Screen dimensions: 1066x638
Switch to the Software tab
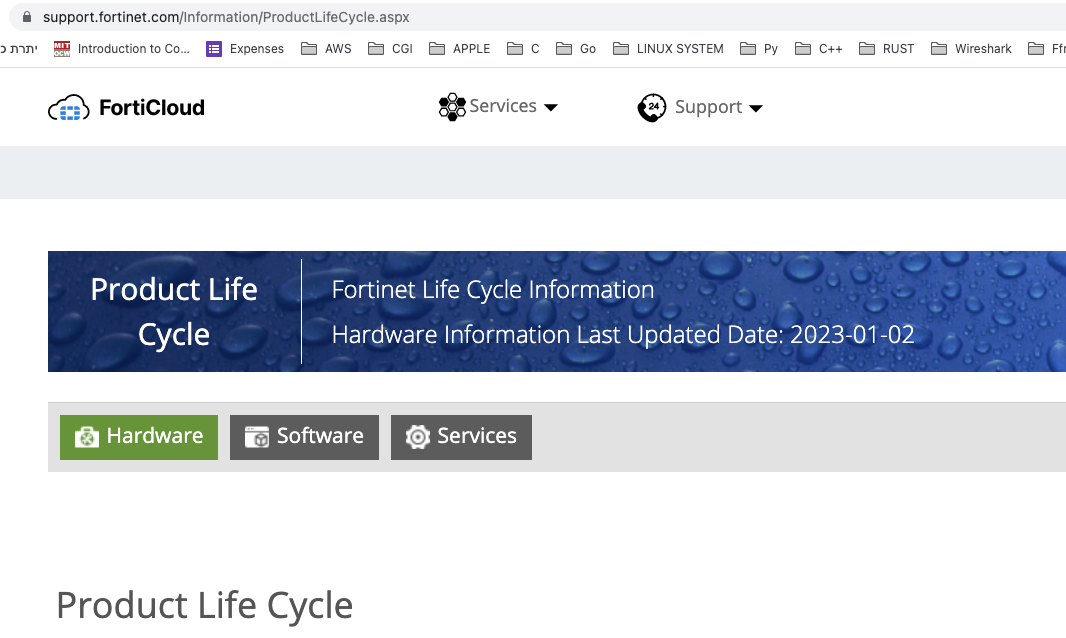tap(304, 437)
